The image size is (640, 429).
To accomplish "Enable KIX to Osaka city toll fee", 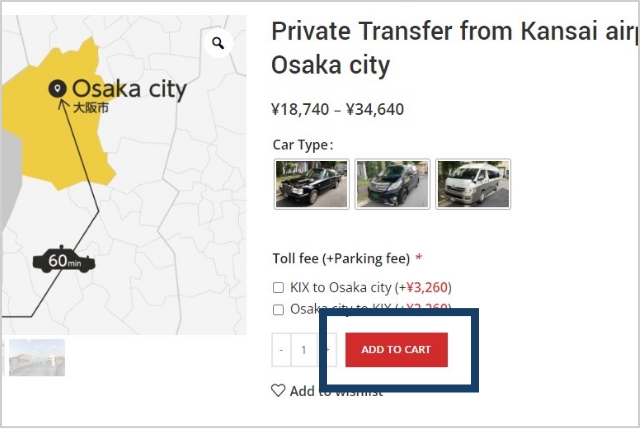I will pos(279,287).
